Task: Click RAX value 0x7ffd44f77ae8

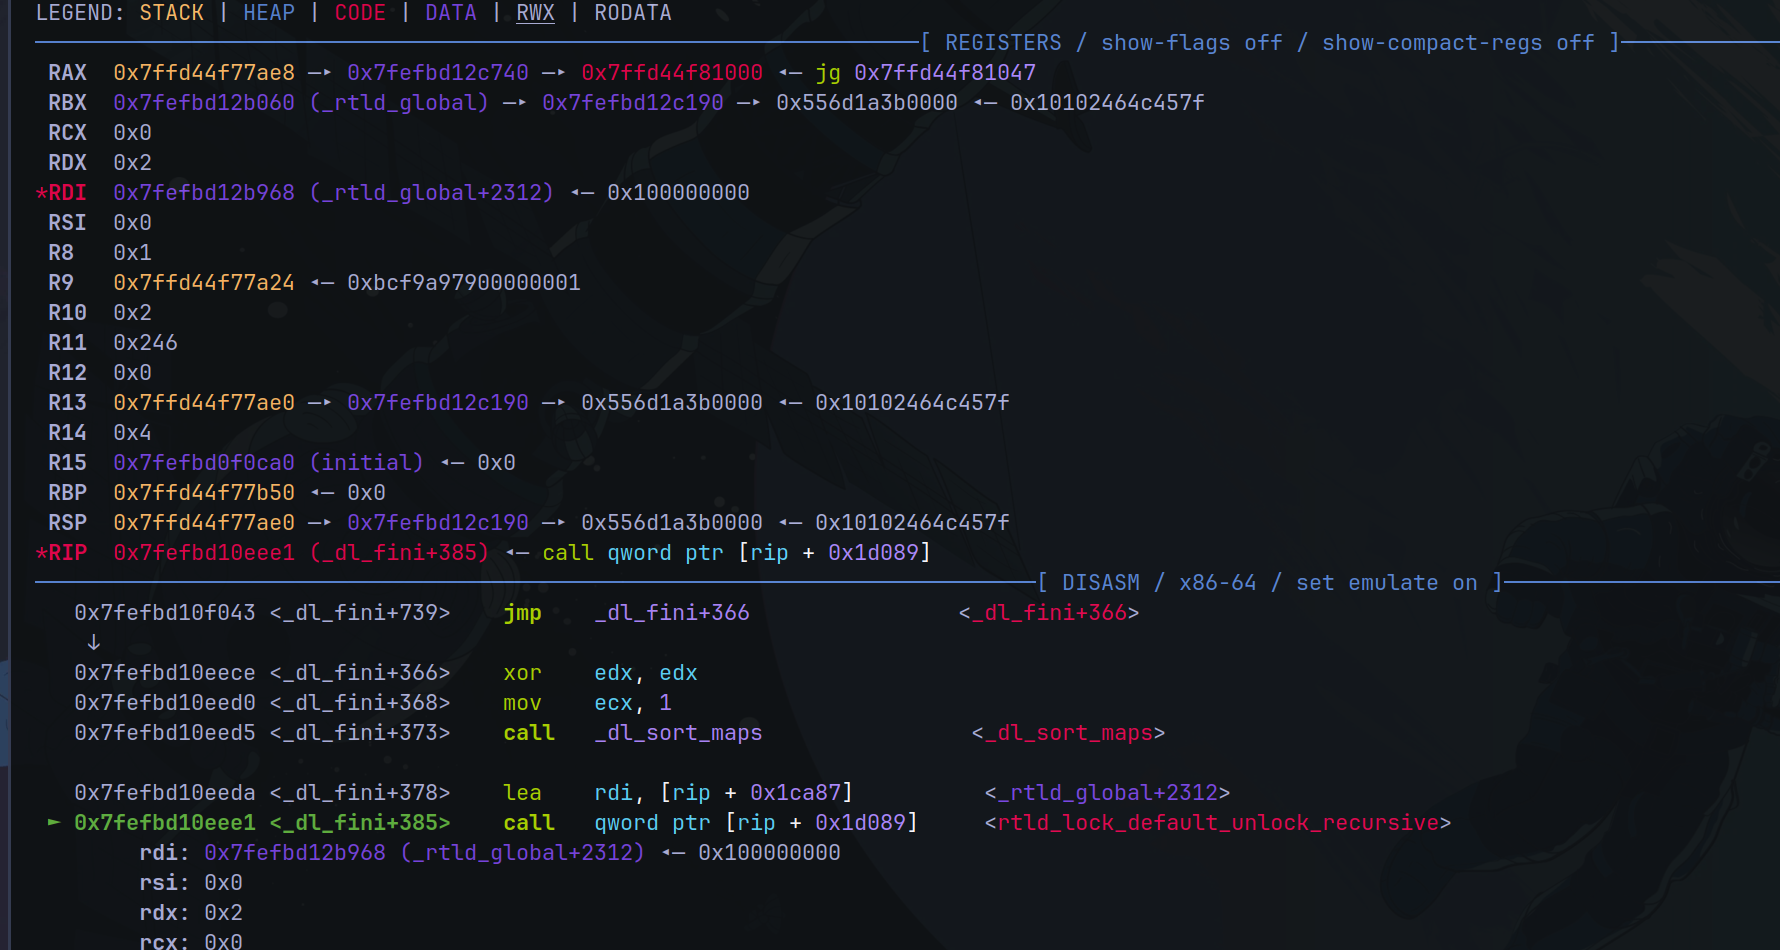Action: pos(204,73)
